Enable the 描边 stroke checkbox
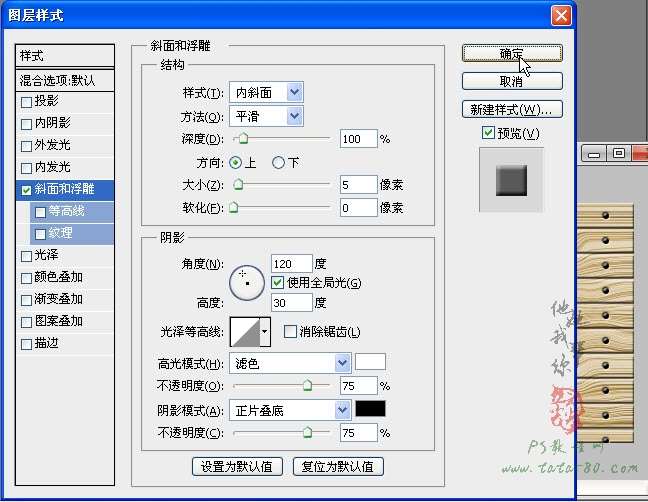The height and width of the screenshot is (502, 648). pos(26,344)
